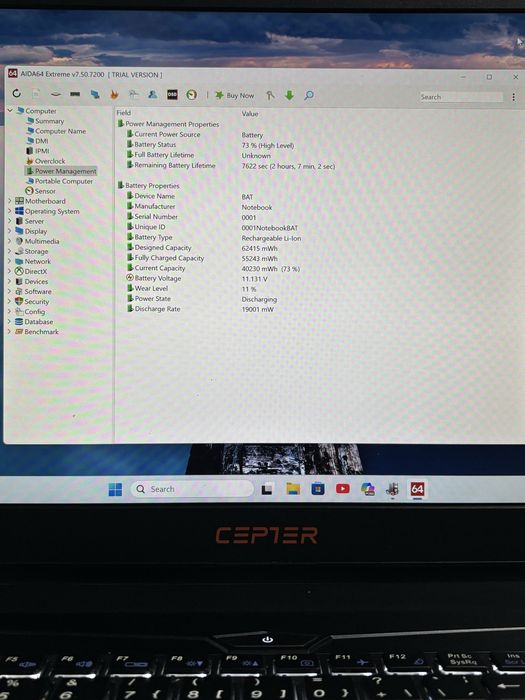The width and height of the screenshot is (525, 700).
Task: Launch the Disk Benchmark toolbar icon
Action: (56, 94)
